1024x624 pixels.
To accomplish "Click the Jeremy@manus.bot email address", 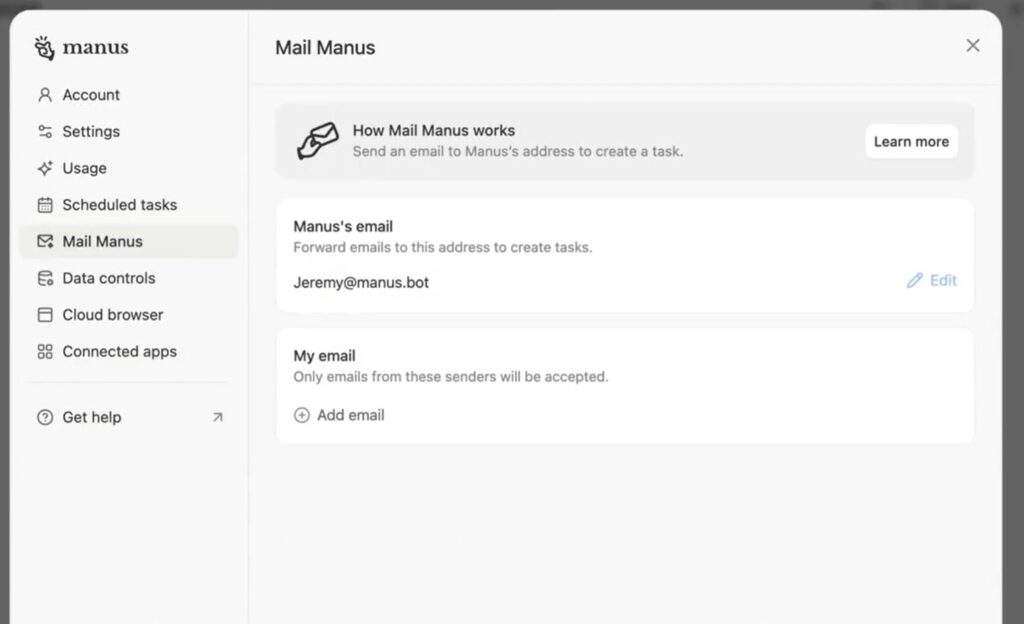I will 361,283.
